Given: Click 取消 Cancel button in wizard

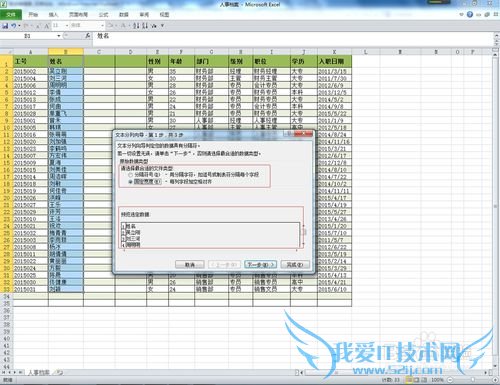Looking at the screenshot, I should [x=190, y=265].
